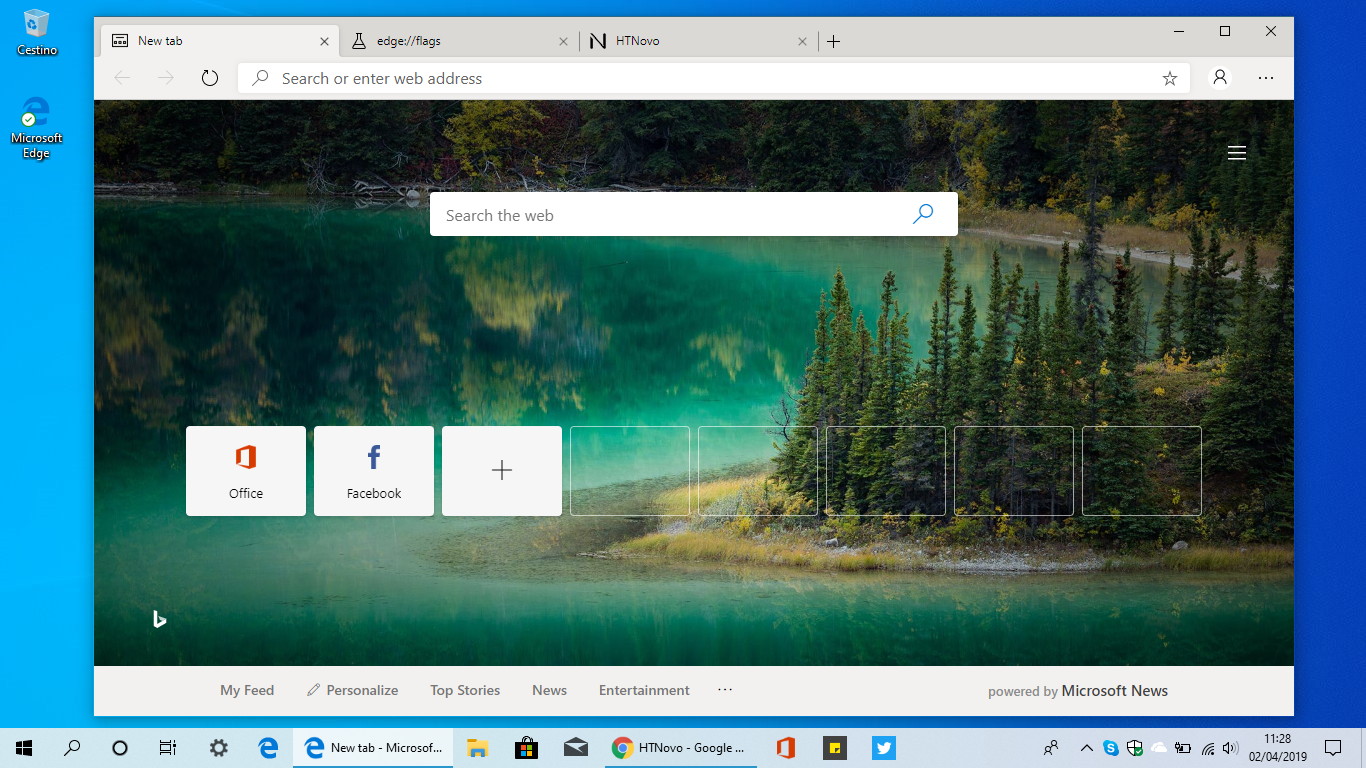Open the Entertainment news section
Viewport: 1366px width, 768px height.
pos(644,690)
